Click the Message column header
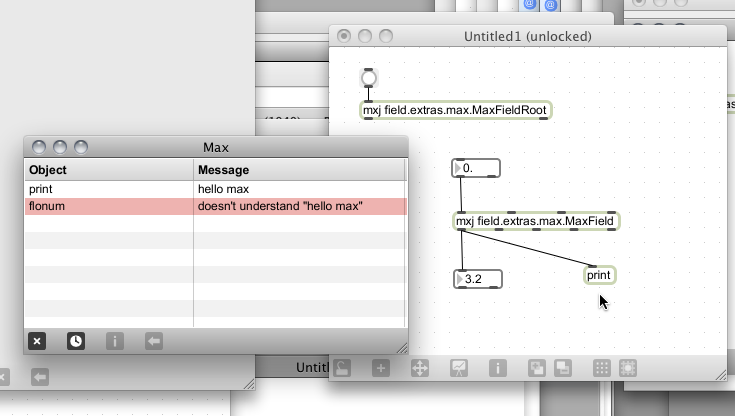Screen dimensions: 735x416 (x=300, y=170)
